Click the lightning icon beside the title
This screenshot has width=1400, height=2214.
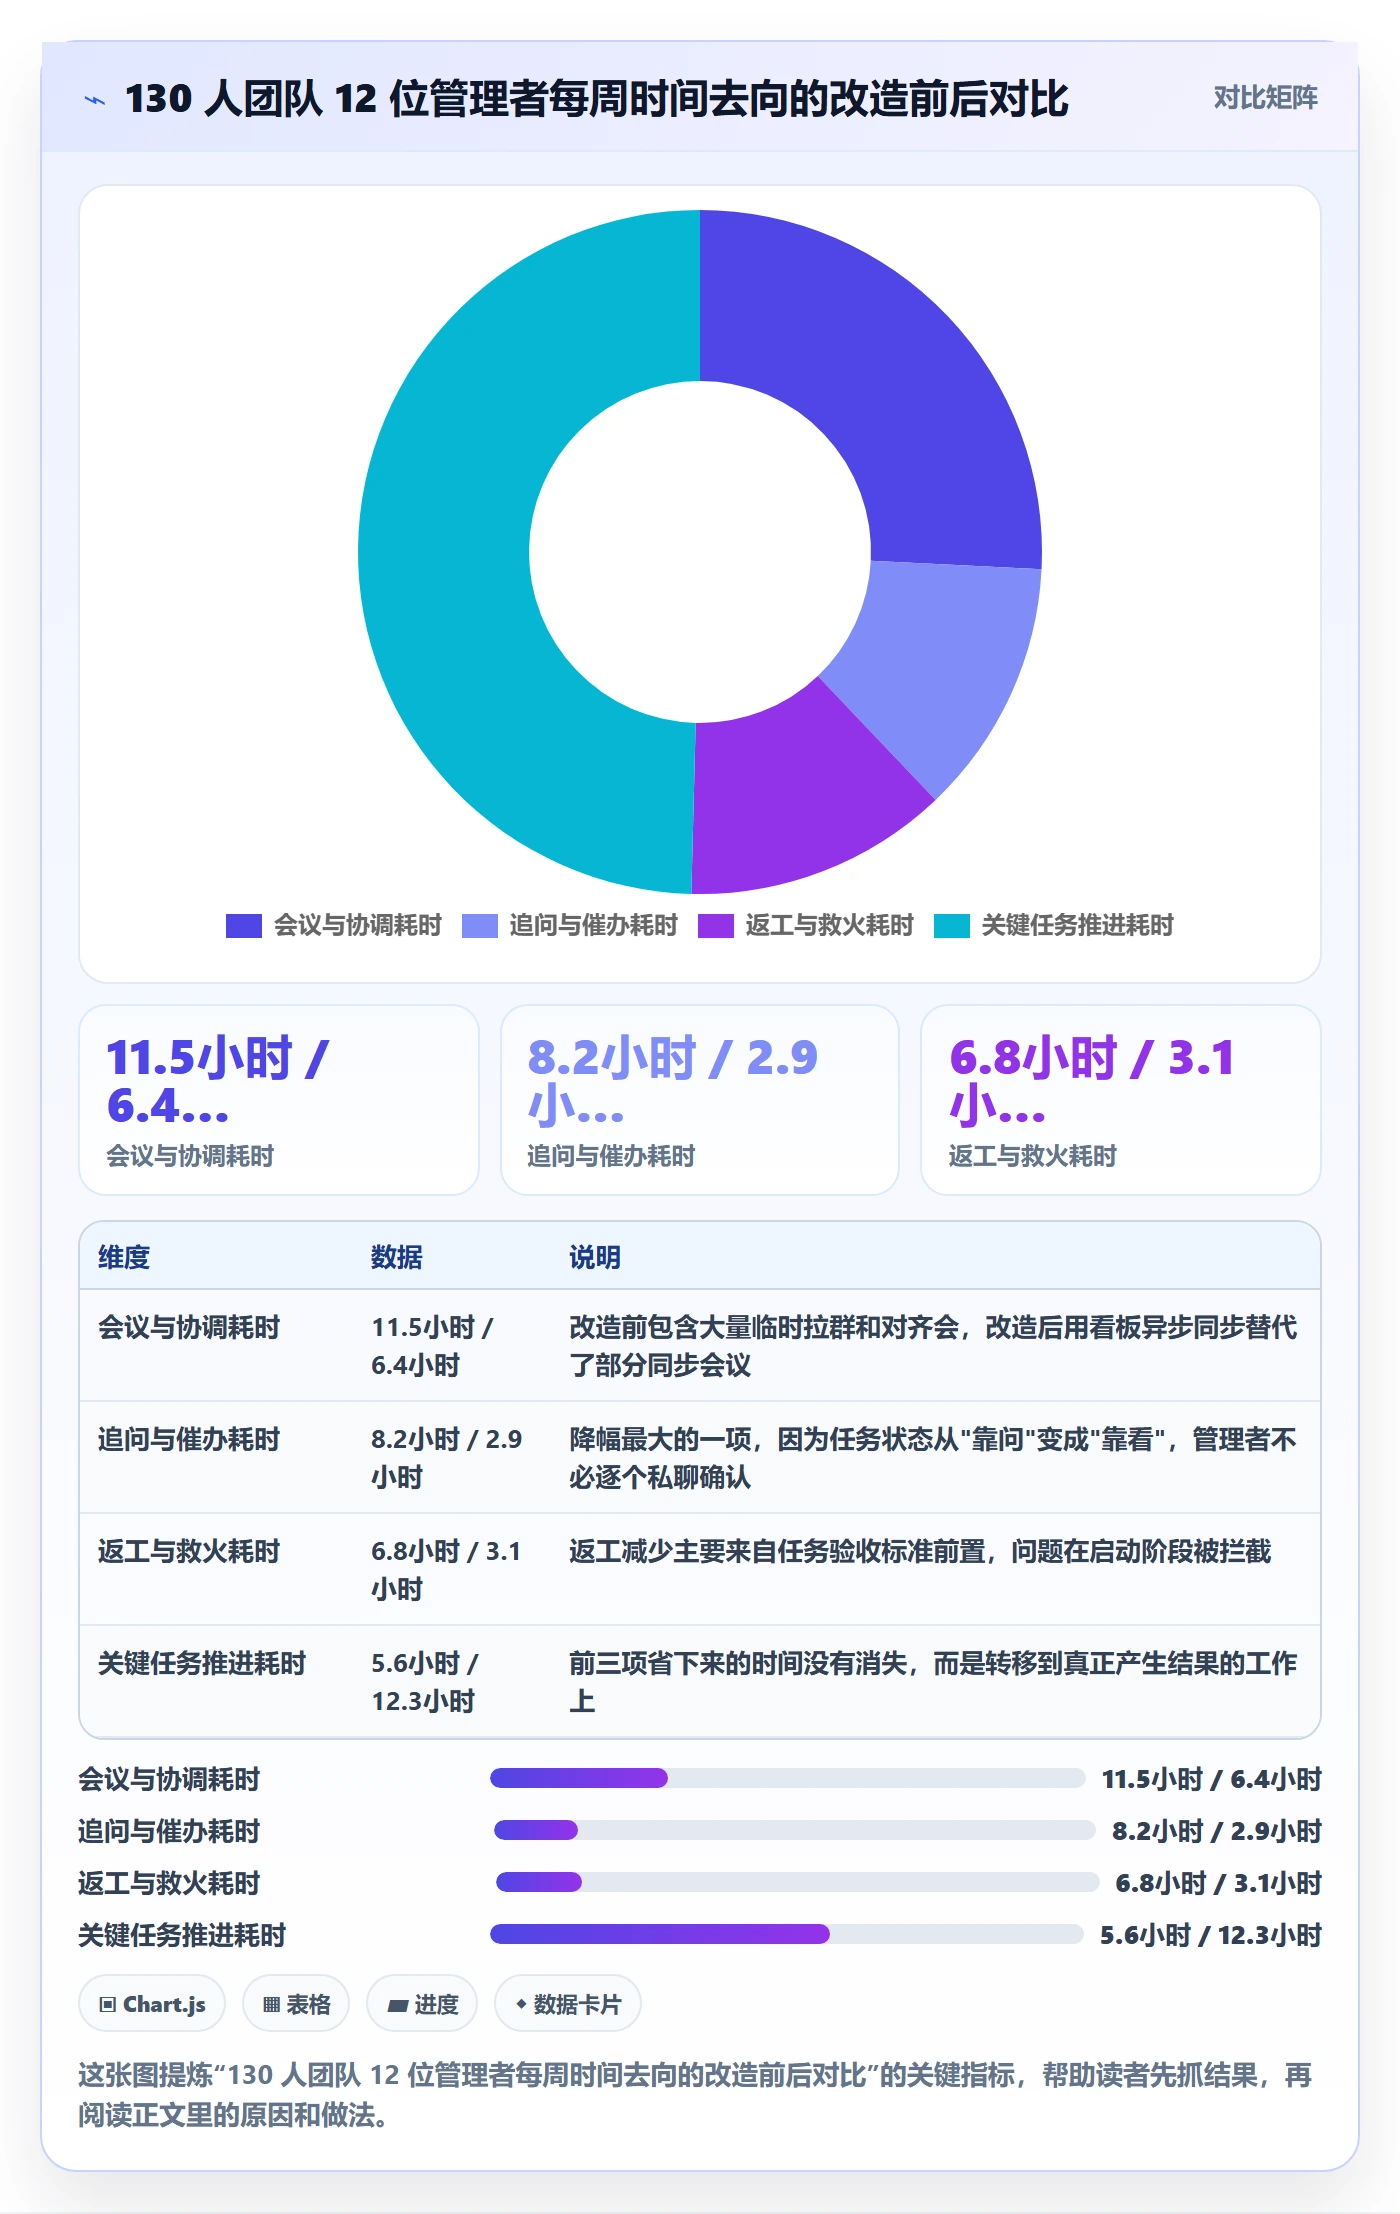pos(95,100)
